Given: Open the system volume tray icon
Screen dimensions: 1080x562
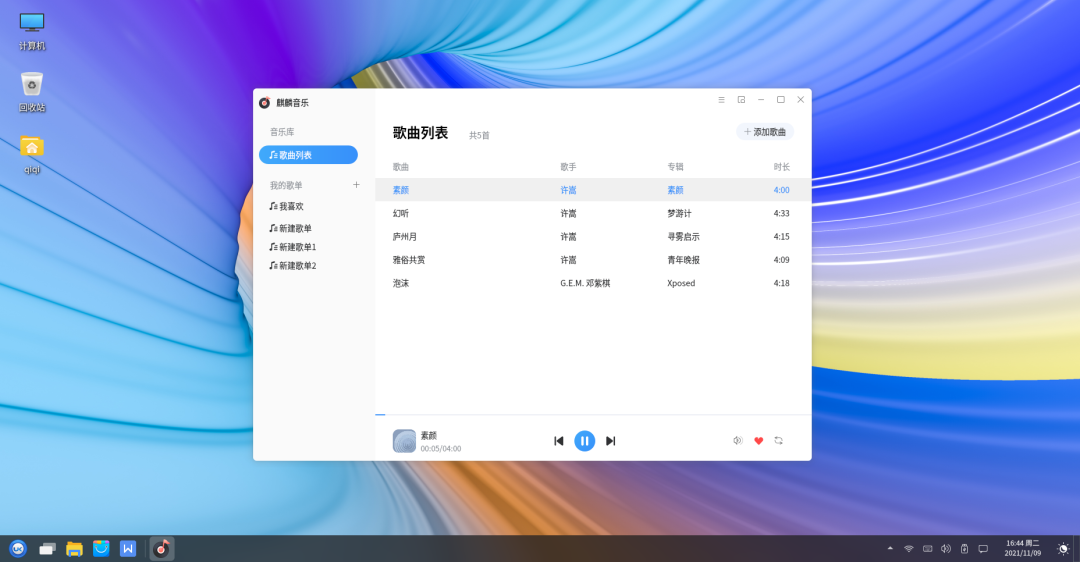Looking at the screenshot, I should coord(946,549).
